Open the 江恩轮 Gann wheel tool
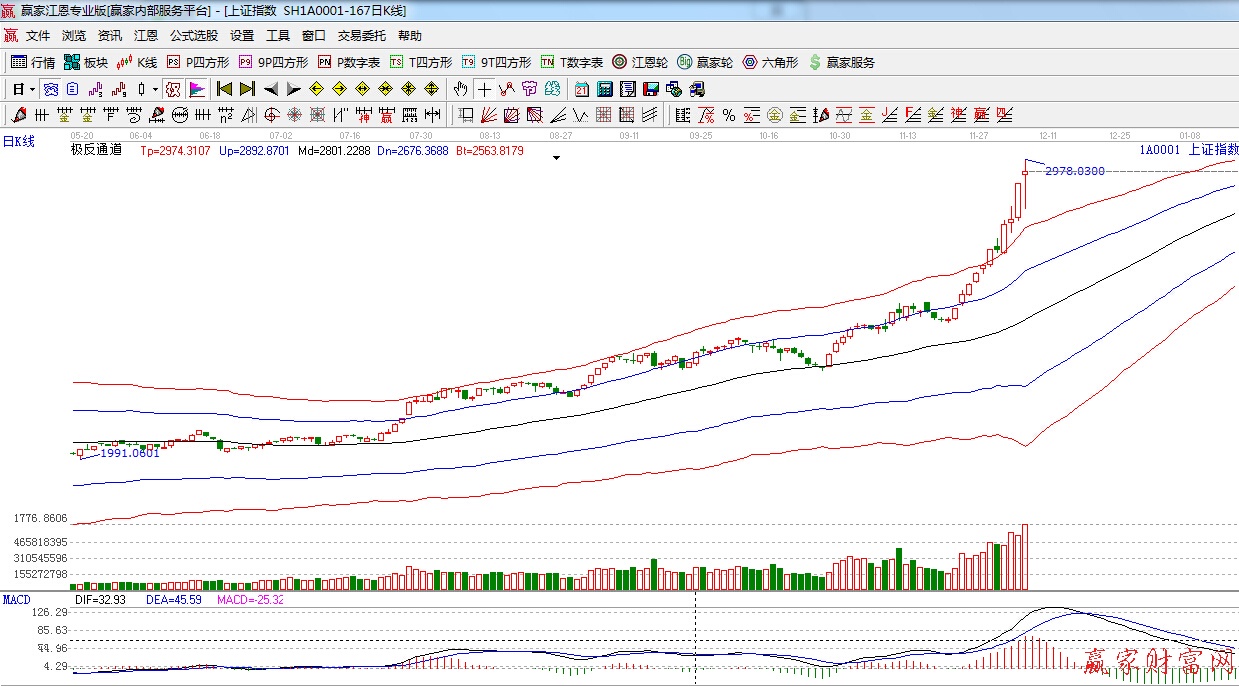 [640, 62]
